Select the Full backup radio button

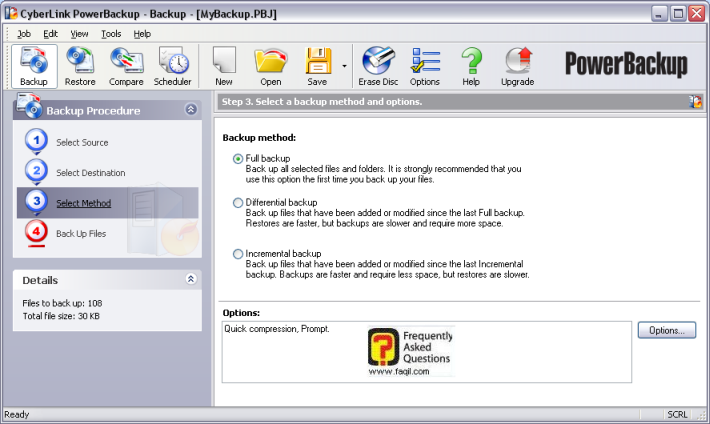pos(238,159)
